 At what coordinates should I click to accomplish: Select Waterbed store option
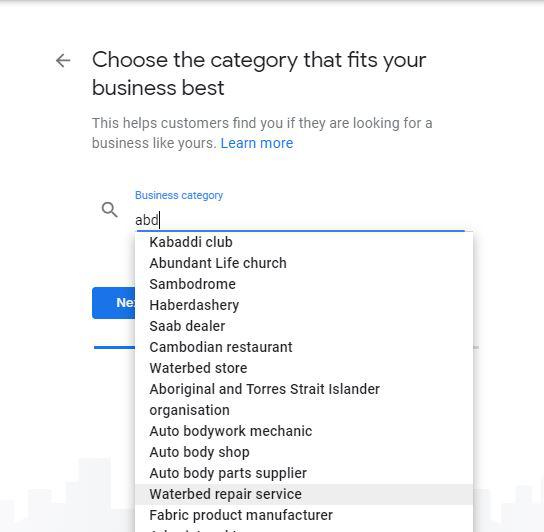coord(304,368)
